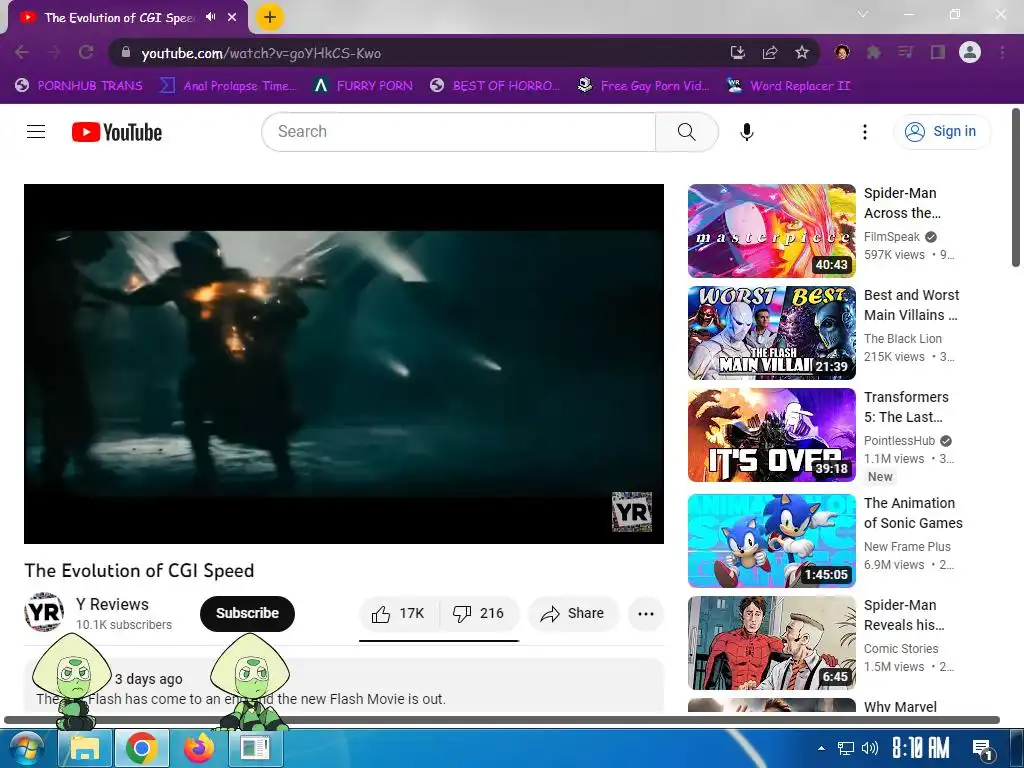The image size is (1024, 768).
Task: Click the install app icon in address bar
Action: coord(737,52)
